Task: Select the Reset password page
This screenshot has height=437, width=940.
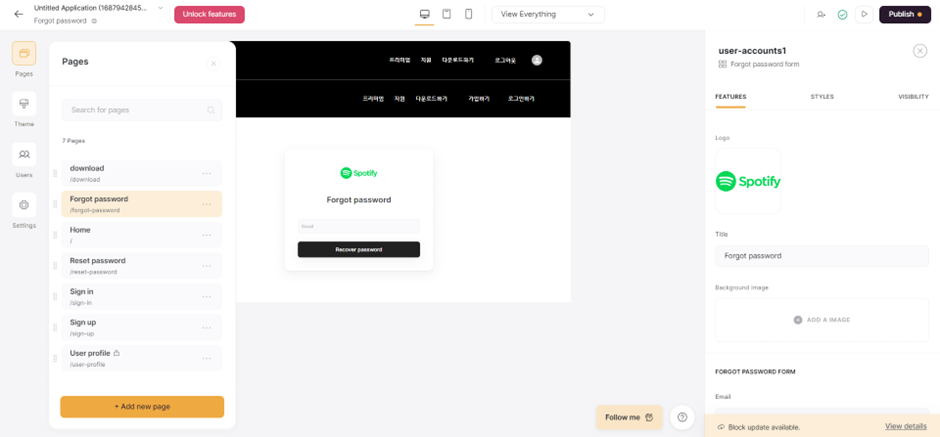Action: click(x=141, y=266)
